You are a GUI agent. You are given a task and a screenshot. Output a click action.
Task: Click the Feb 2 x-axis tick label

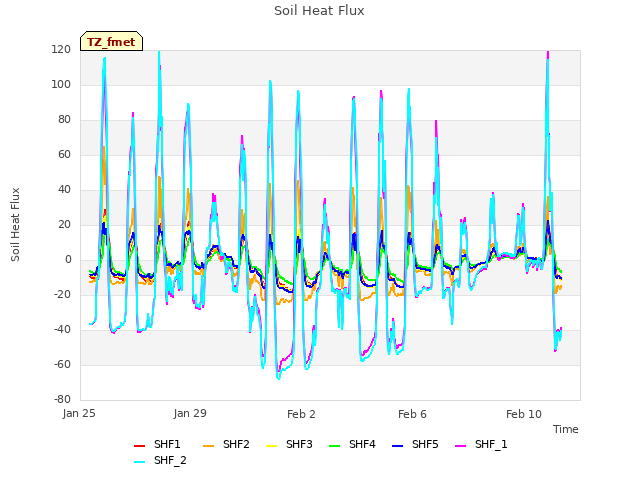pyautogui.click(x=301, y=415)
